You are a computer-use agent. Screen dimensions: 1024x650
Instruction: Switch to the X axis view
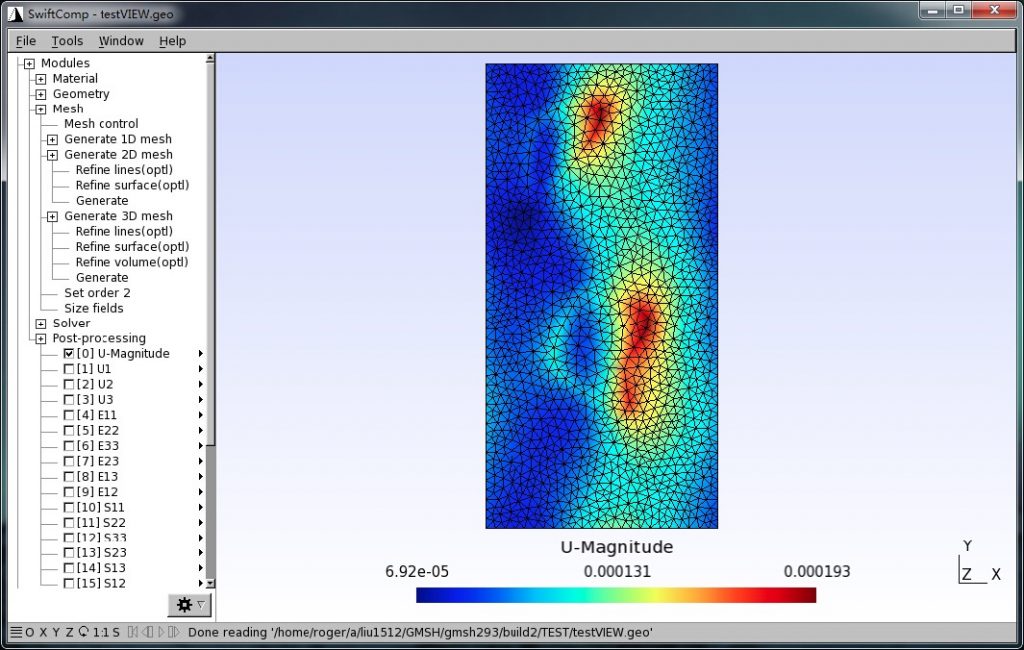43,632
